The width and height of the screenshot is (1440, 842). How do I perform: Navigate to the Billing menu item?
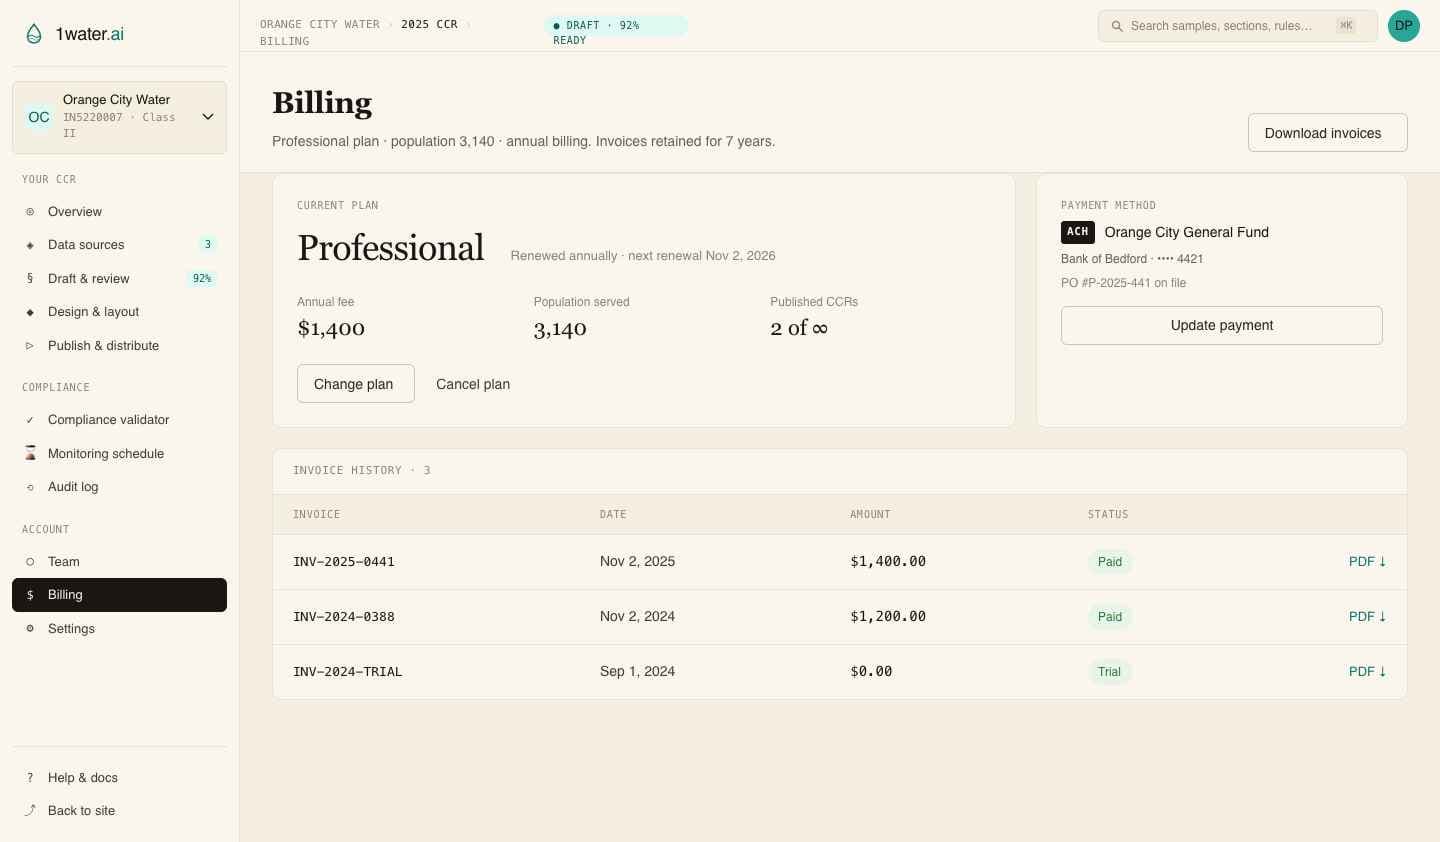point(65,595)
